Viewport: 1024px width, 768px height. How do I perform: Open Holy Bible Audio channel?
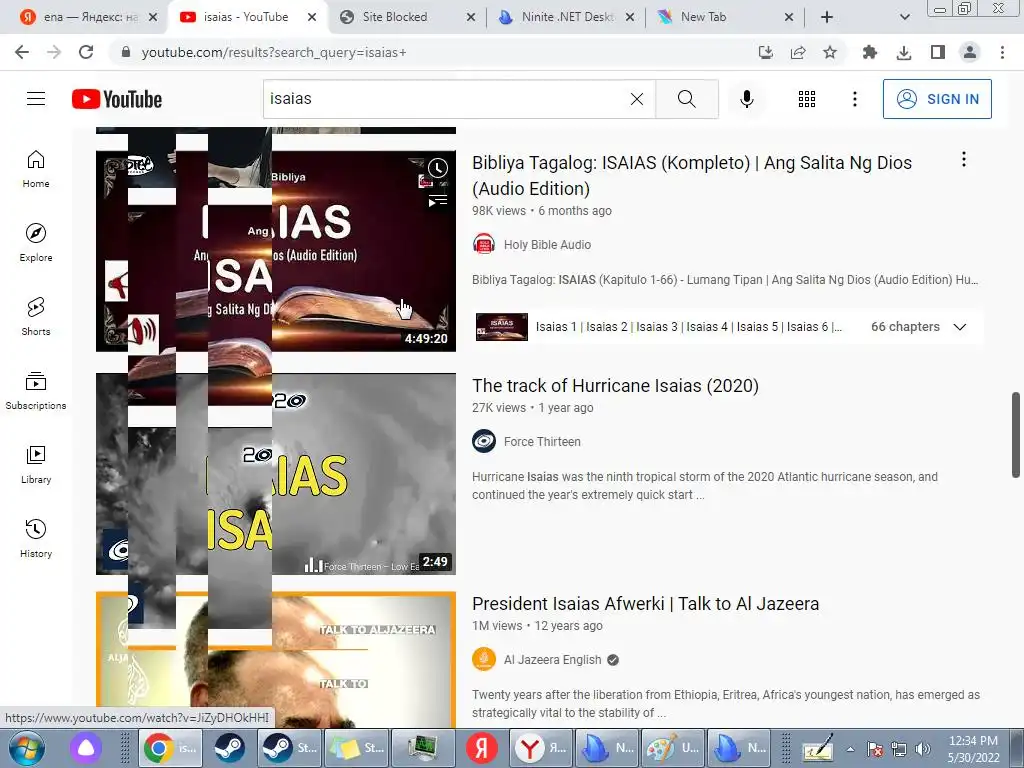[547, 244]
